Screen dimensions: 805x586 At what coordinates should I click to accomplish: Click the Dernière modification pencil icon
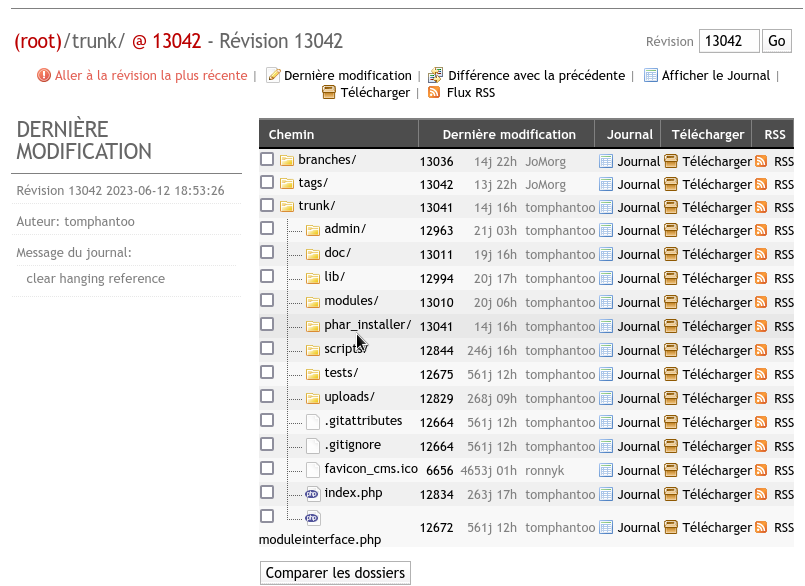tap(273, 75)
